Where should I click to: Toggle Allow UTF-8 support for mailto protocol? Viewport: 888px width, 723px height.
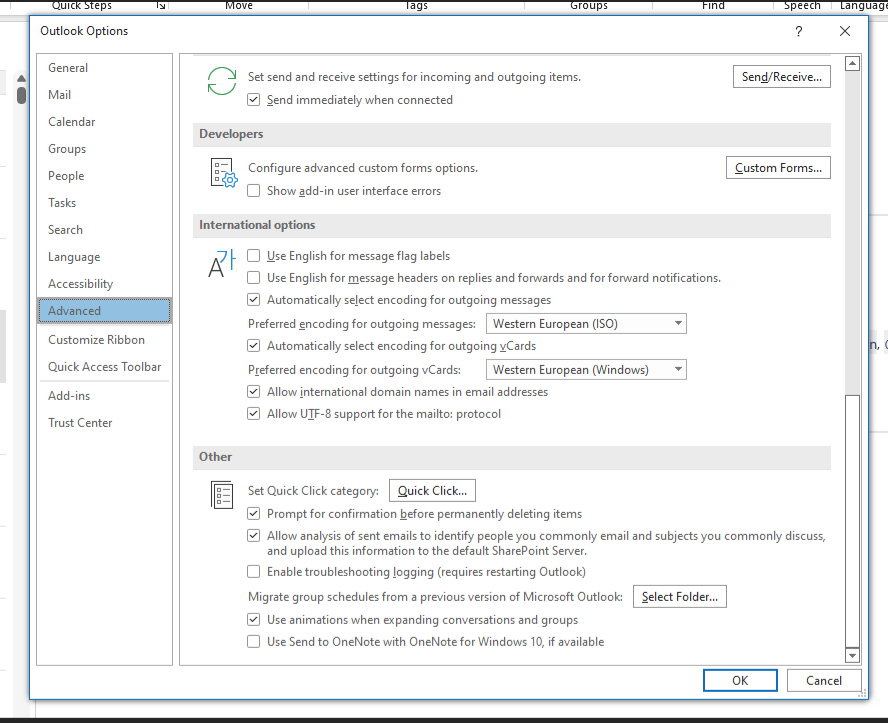(254, 414)
